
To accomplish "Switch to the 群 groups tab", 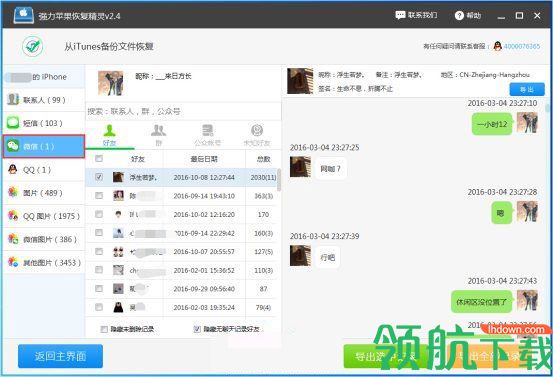I will click(x=158, y=135).
